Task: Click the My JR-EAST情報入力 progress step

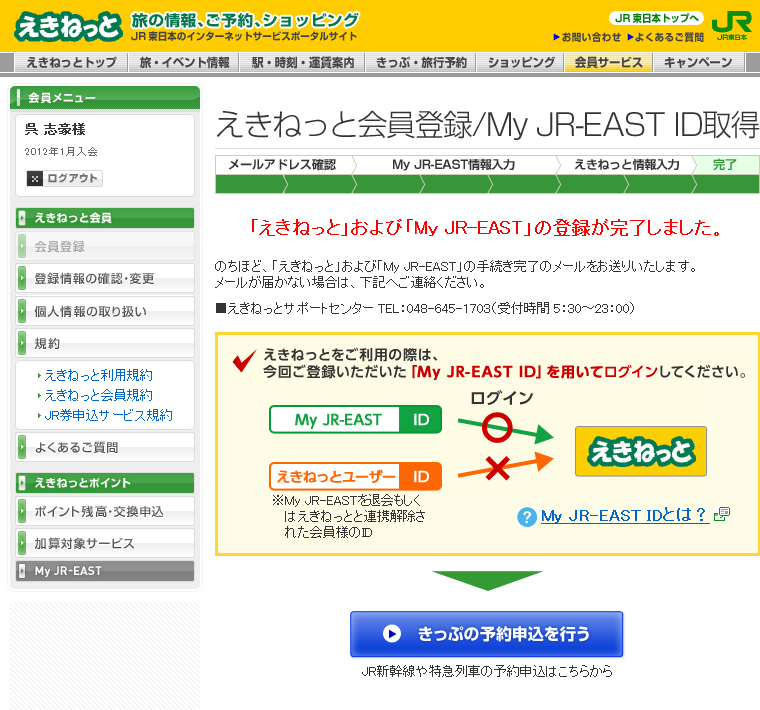Action: point(454,165)
